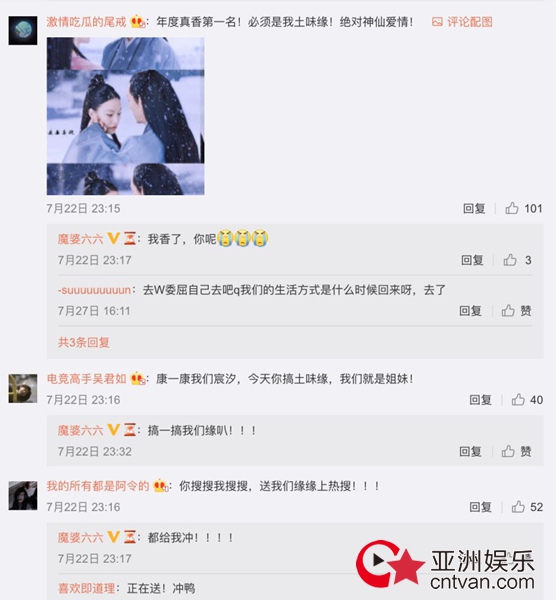The width and height of the screenshot is (556, 600).
Task: Like the comment with 52 likes
Action: (x=518, y=507)
